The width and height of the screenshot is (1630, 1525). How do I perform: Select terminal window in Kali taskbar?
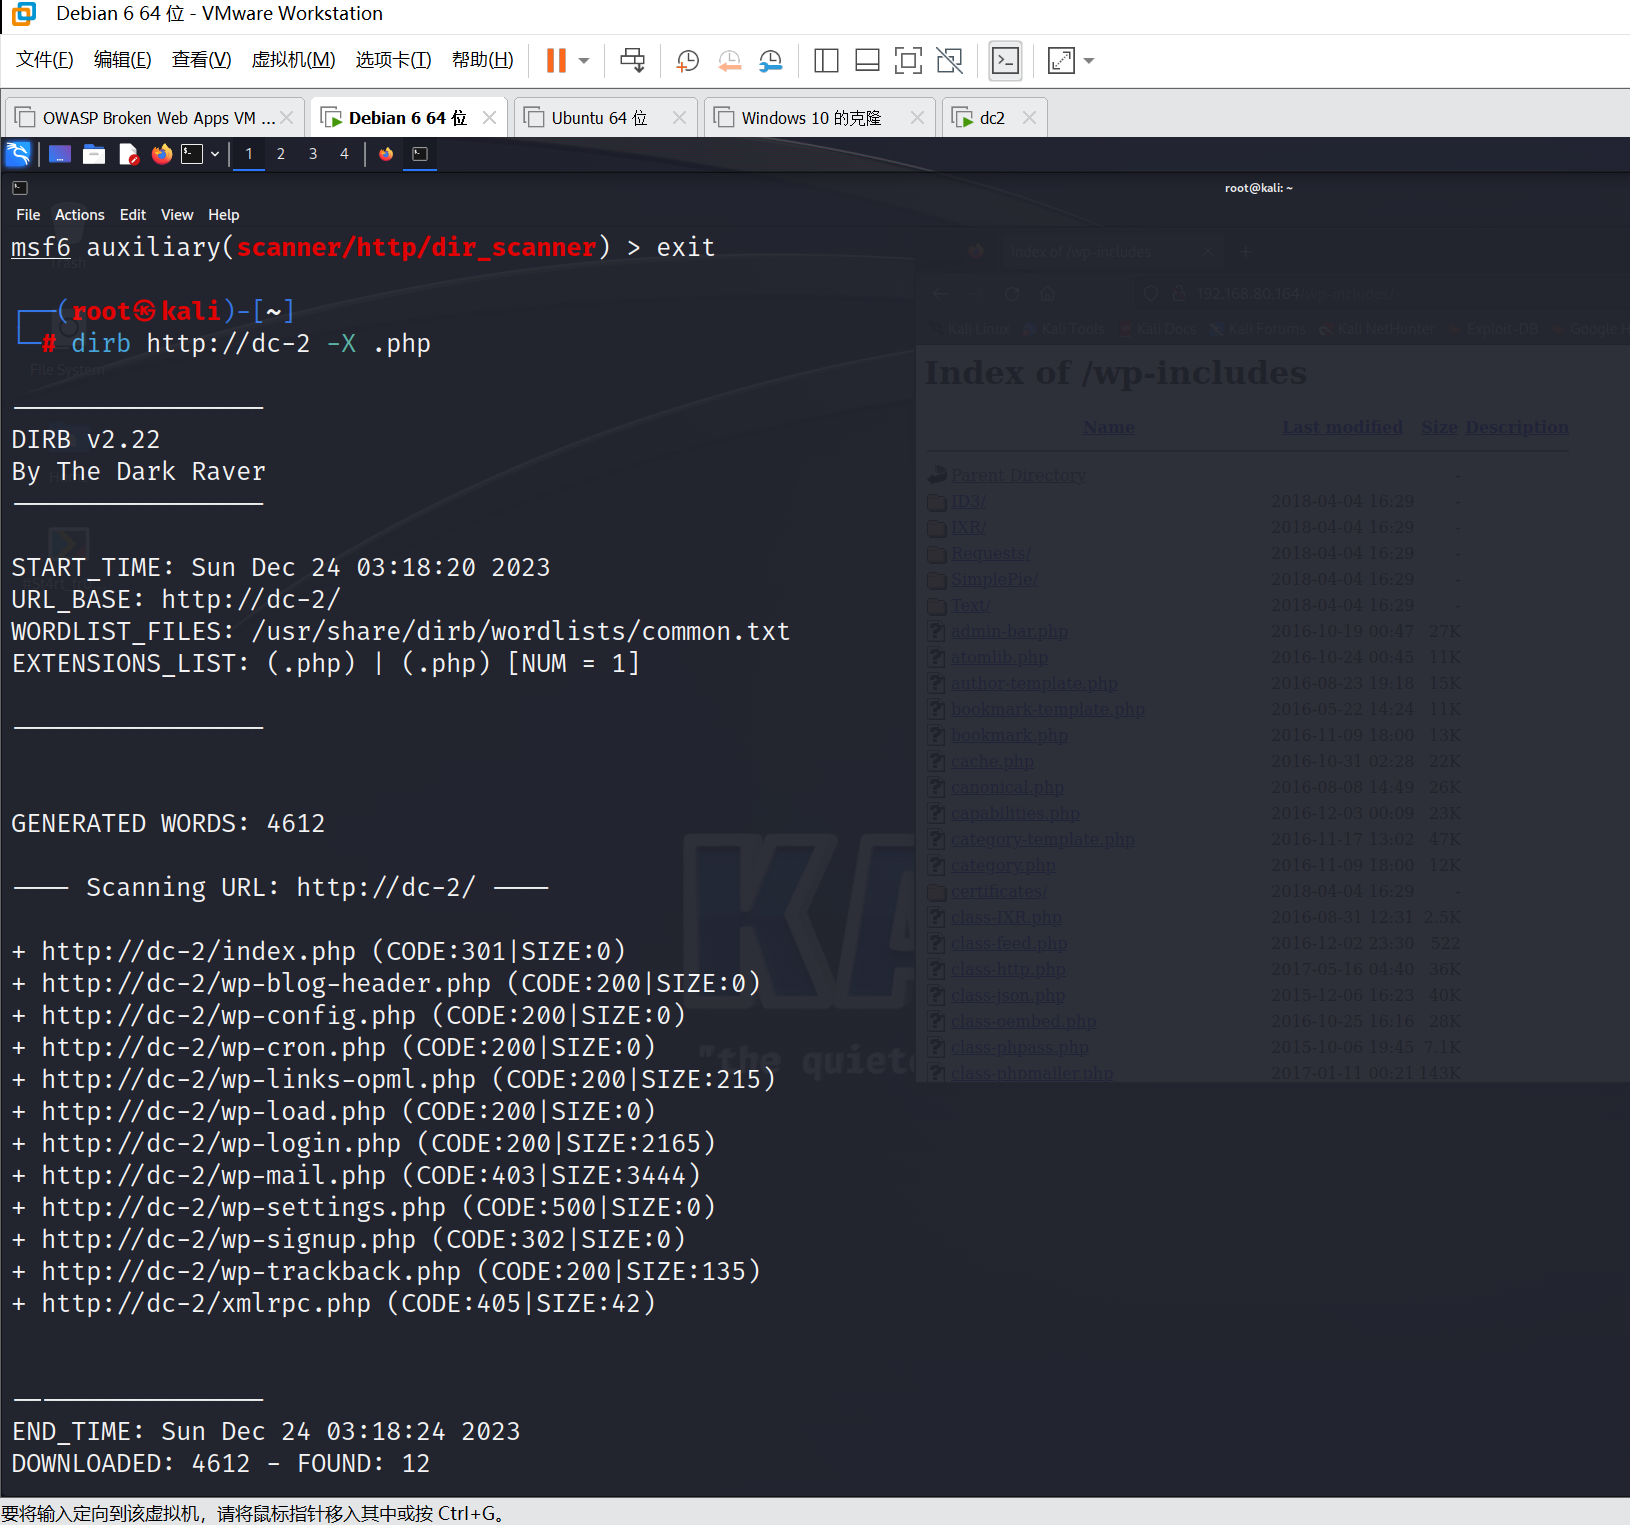click(420, 154)
